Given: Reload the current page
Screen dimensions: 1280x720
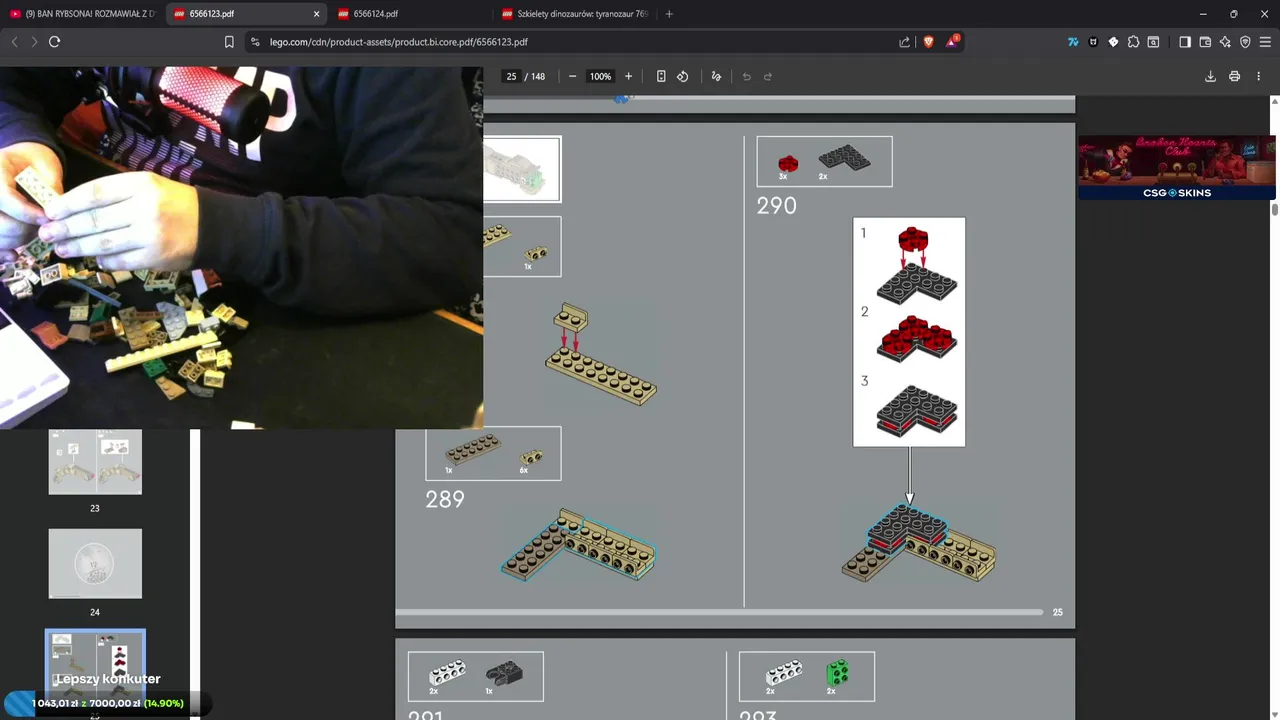Looking at the screenshot, I should tap(55, 42).
